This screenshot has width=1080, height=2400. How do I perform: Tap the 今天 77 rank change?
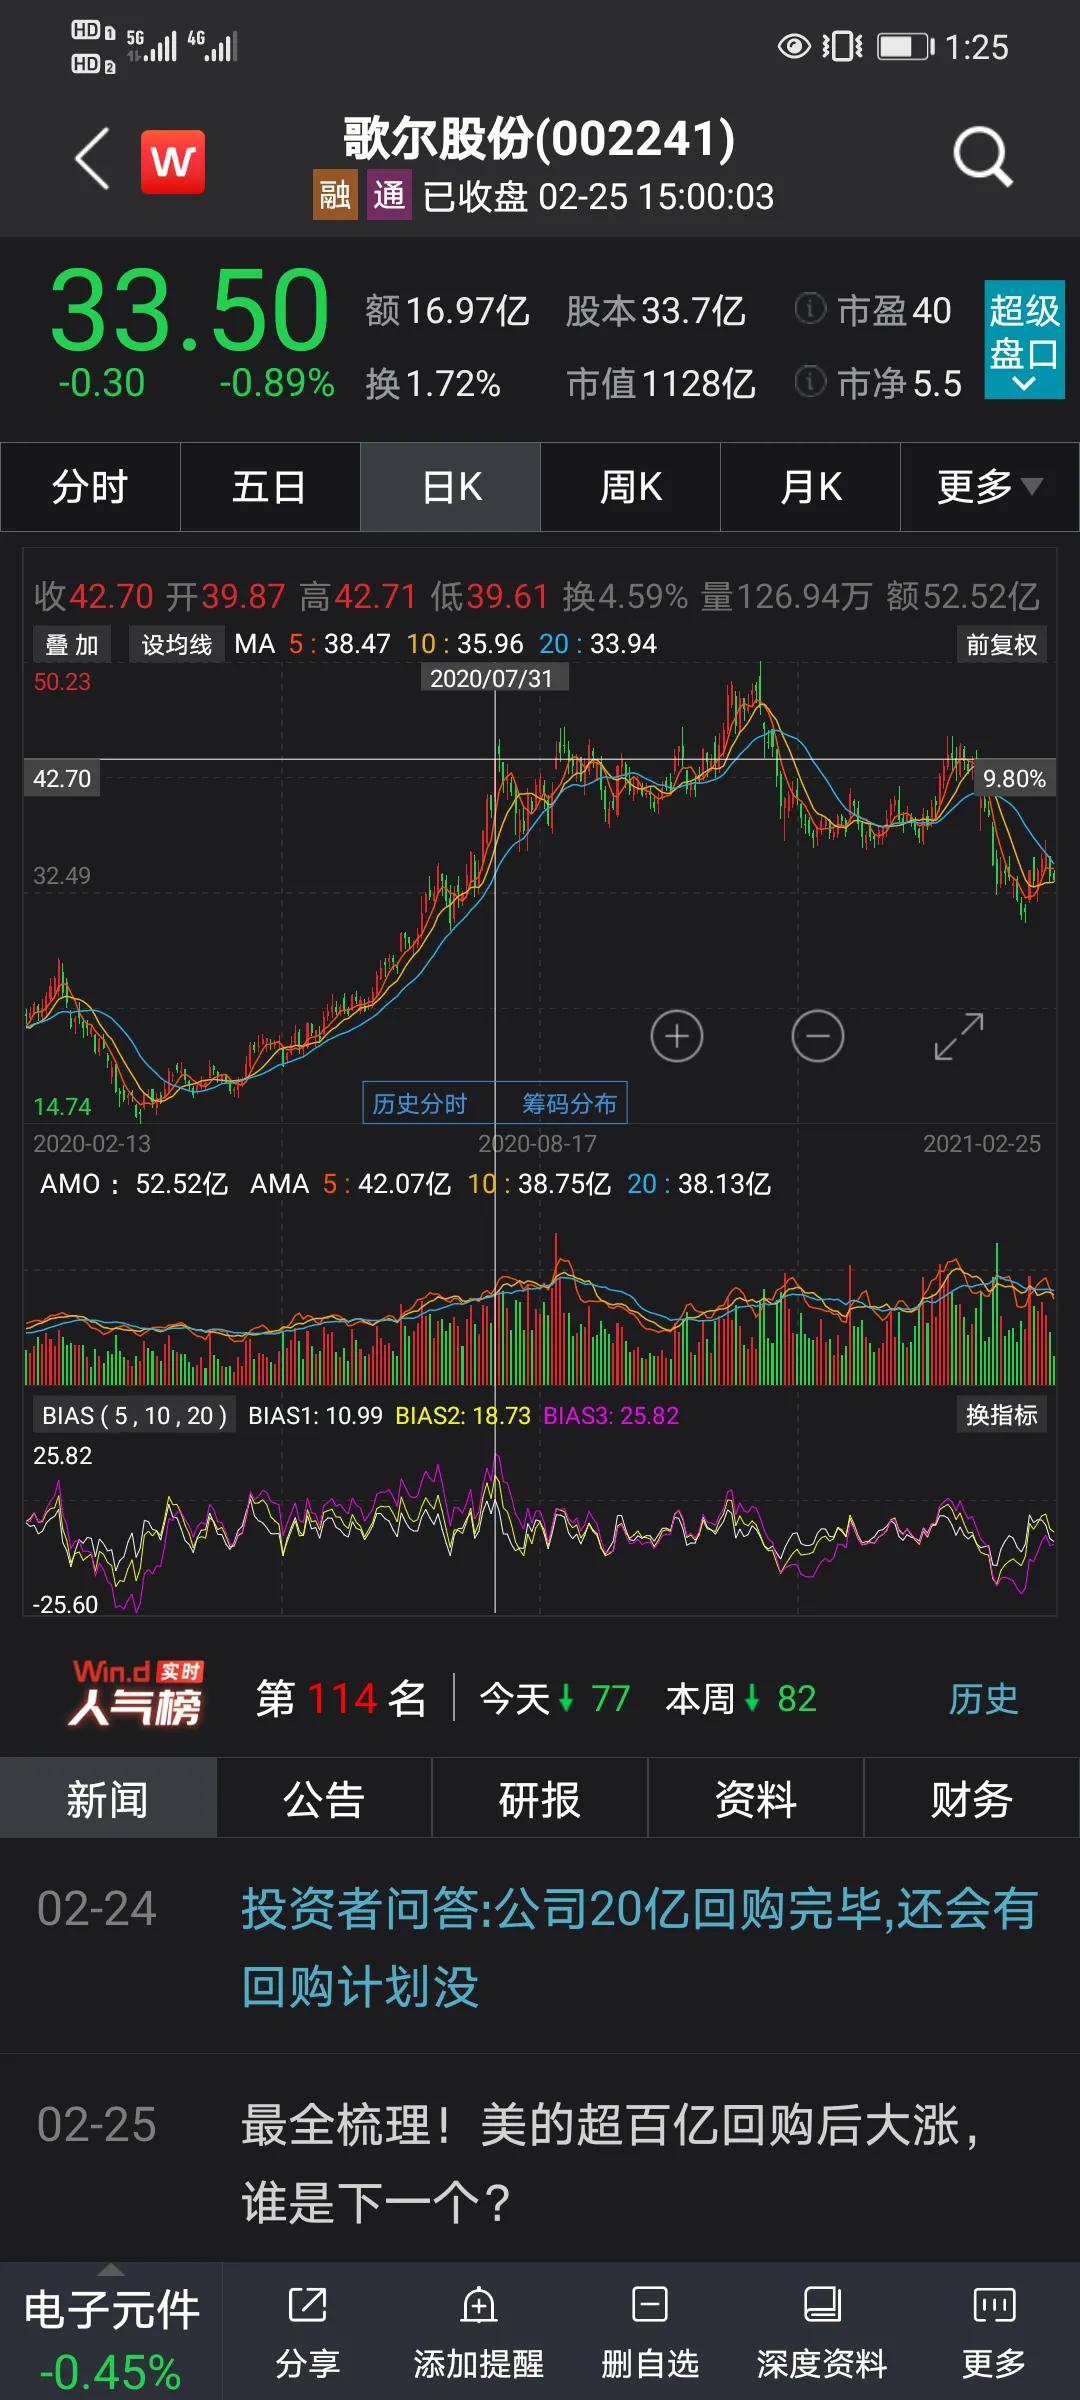[555, 1698]
